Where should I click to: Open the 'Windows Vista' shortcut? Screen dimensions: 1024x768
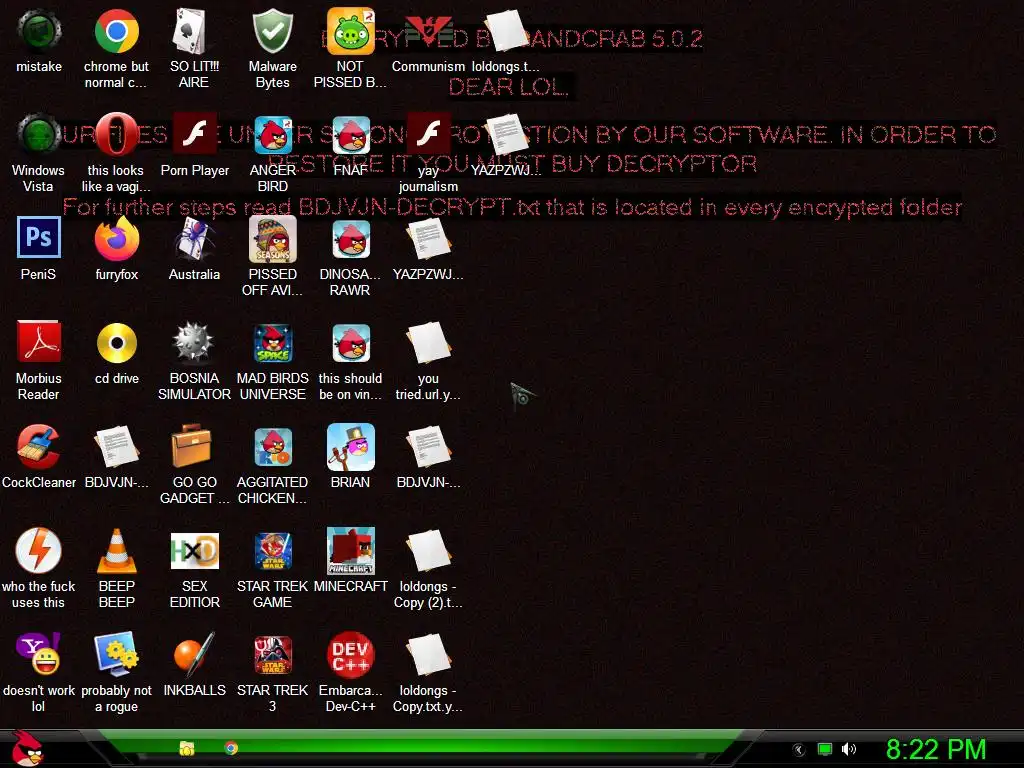coord(39,135)
